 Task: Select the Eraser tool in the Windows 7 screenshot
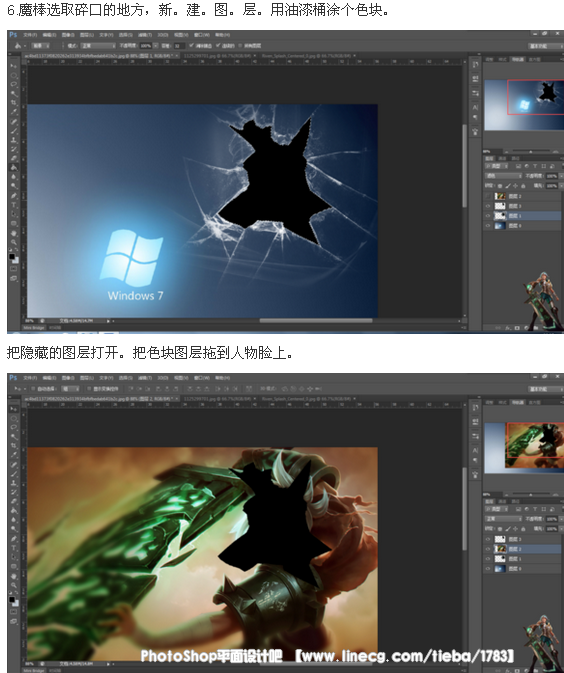13,158
